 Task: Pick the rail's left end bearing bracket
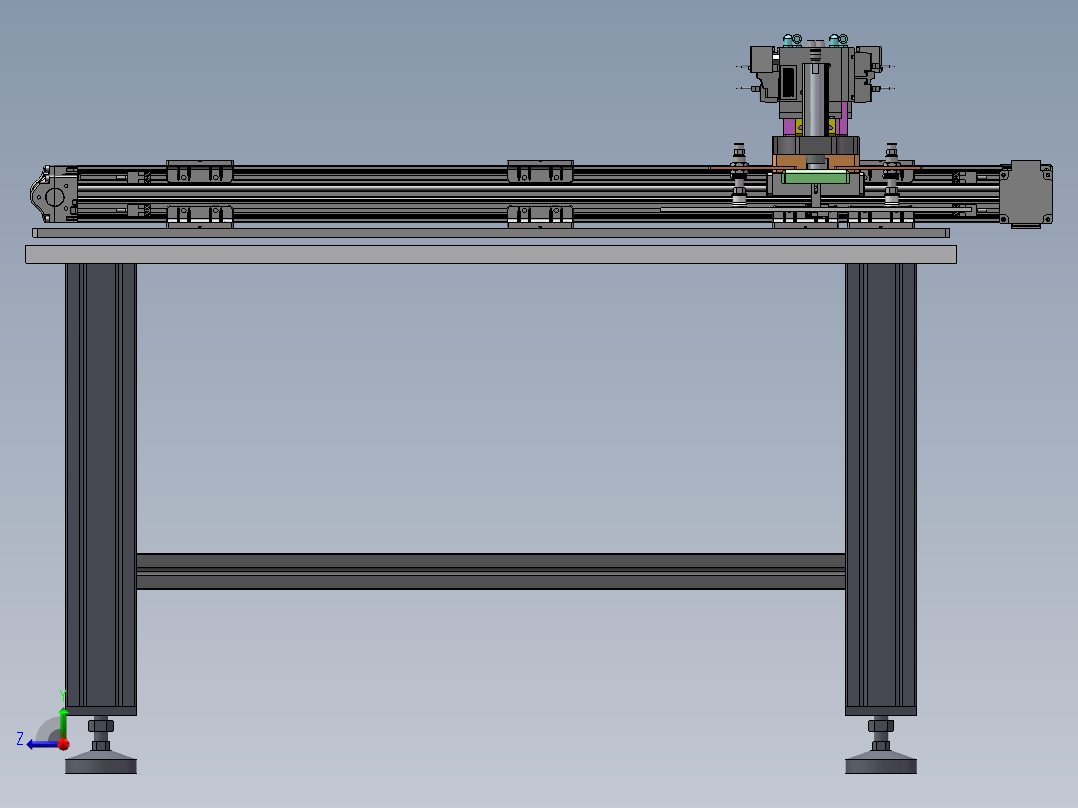[51, 194]
